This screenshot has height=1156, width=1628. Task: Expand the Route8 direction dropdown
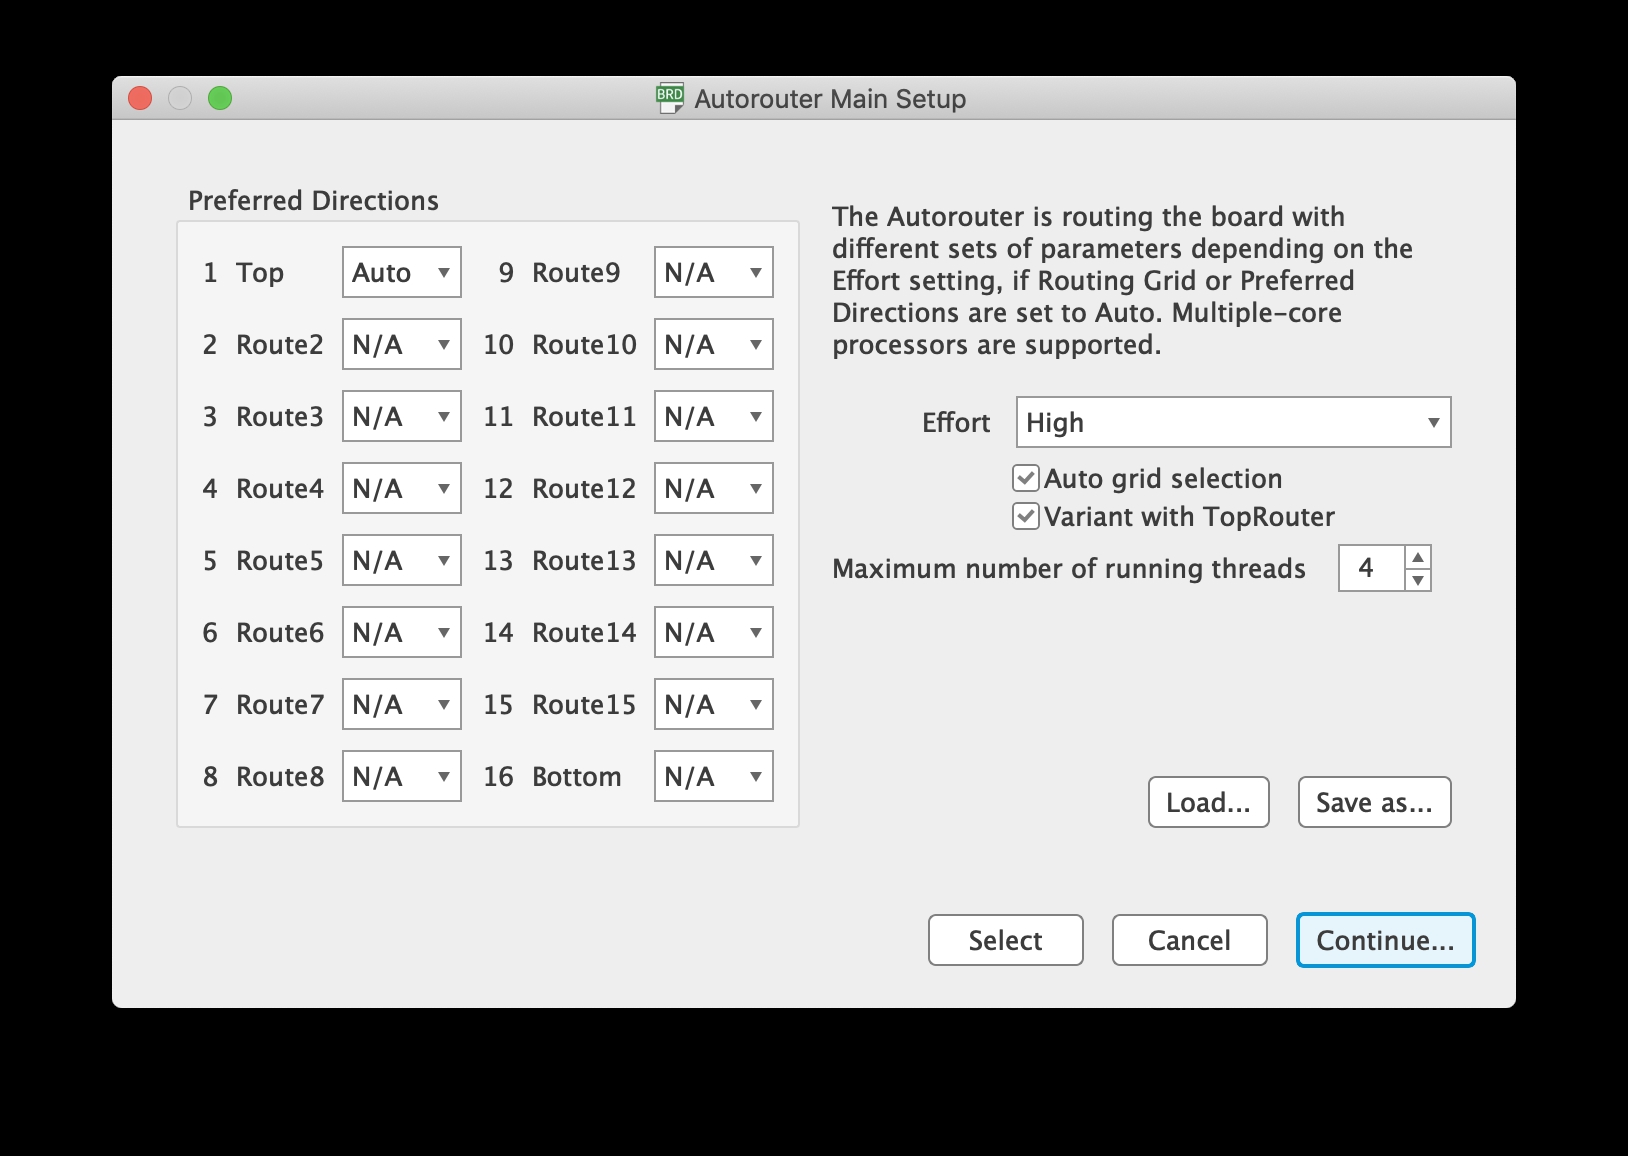(401, 777)
